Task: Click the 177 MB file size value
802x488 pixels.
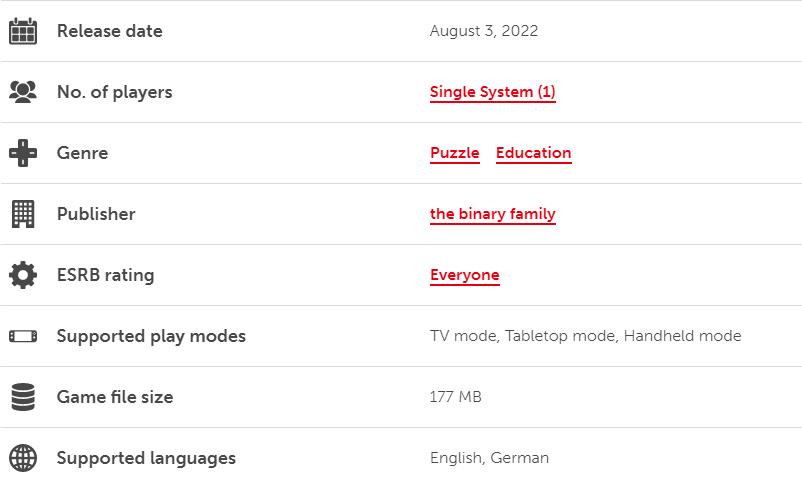Action: pyautogui.click(x=456, y=397)
